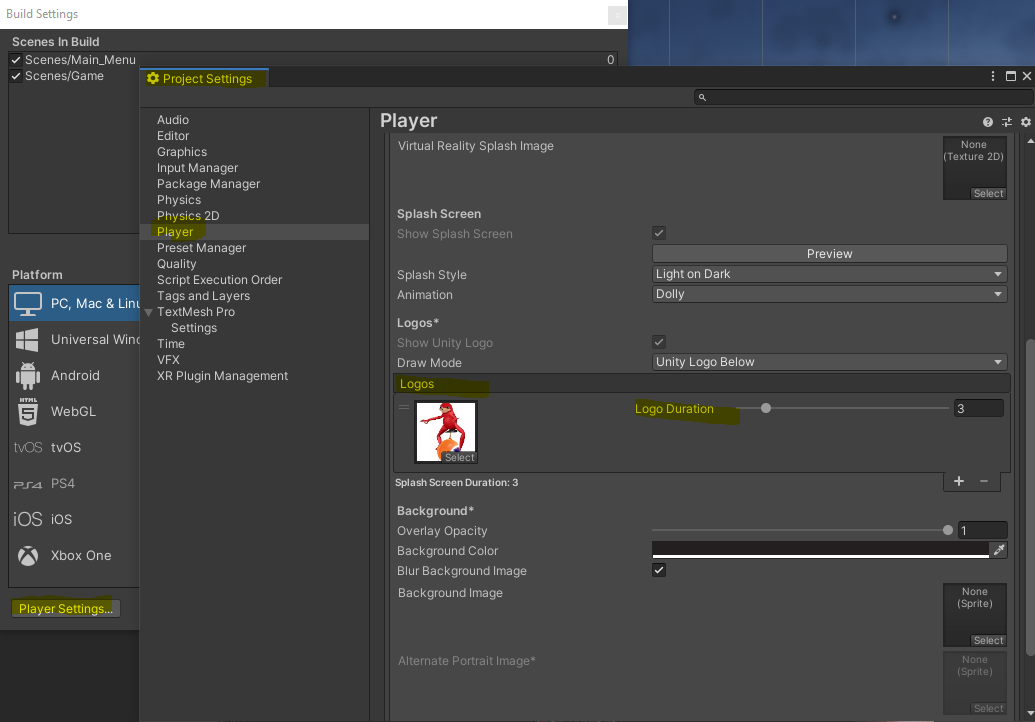Viewport: 1035px width, 722px height.
Task: Select texture for Virtual Reality Splash Image
Action: pyautogui.click(x=988, y=193)
